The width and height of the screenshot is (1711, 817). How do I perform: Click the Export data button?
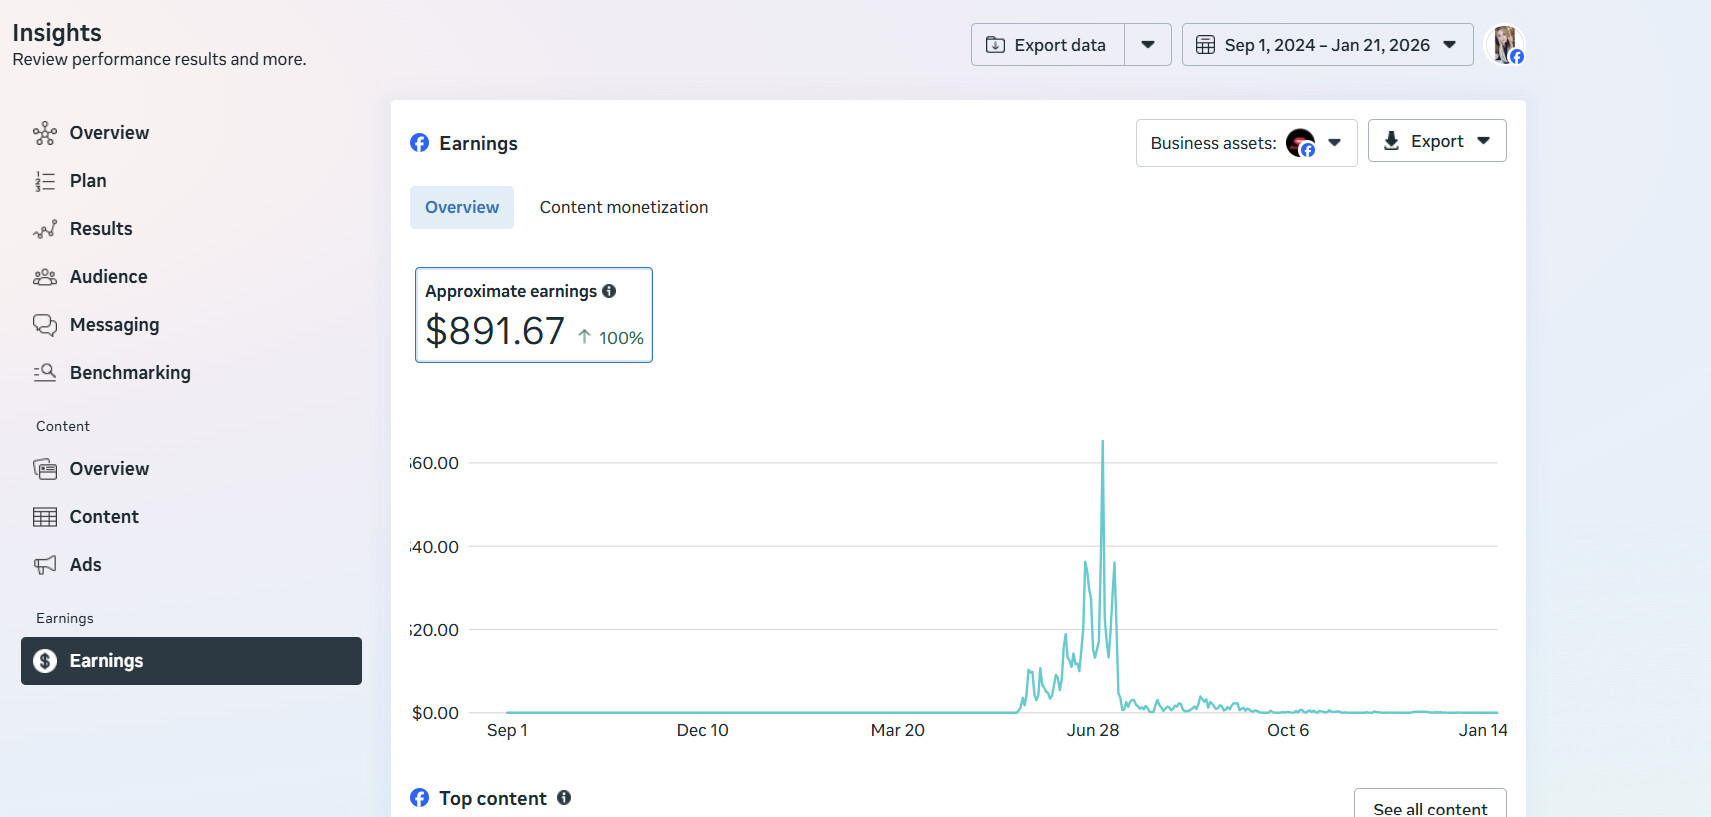(1048, 45)
